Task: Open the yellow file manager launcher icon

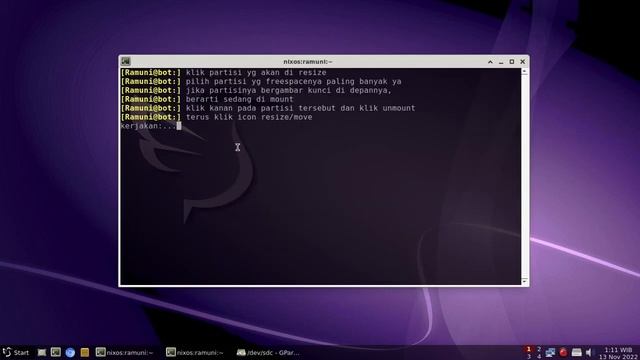Action: click(84, 352)
